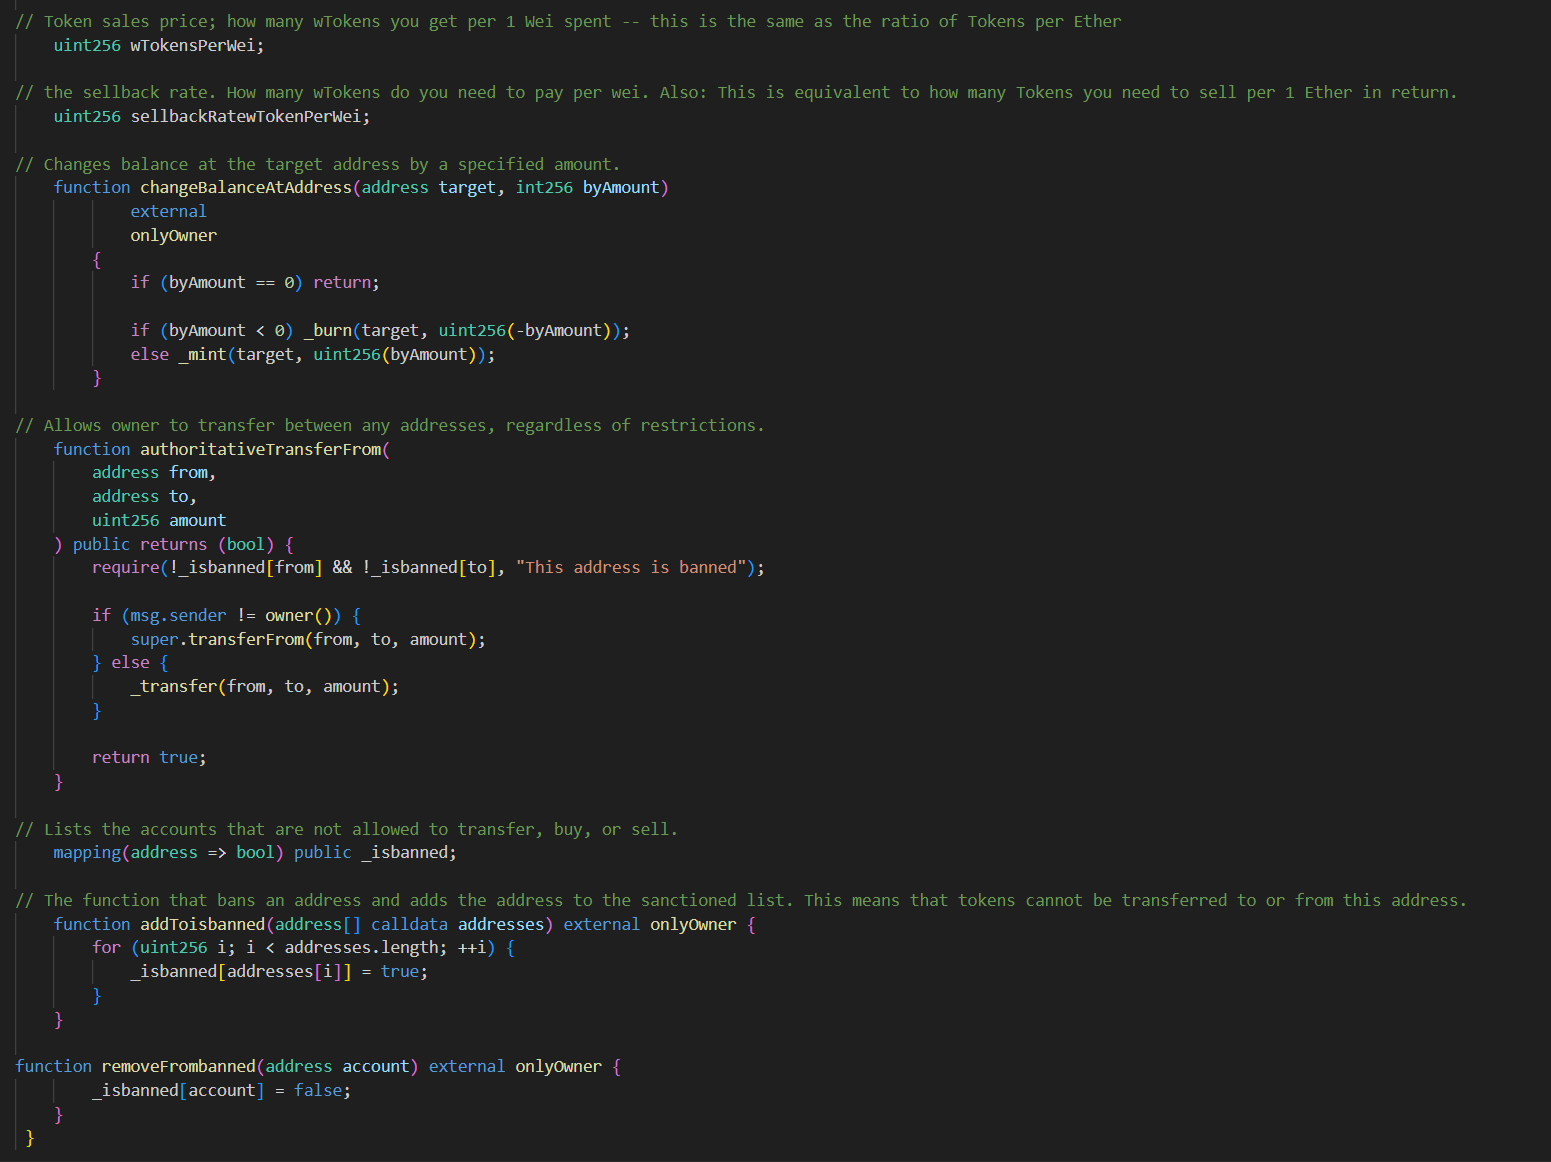The width and height of the screenshot is (1551, 1162).
Task: Click the removeFrombanned function name
Action: 178,1066
